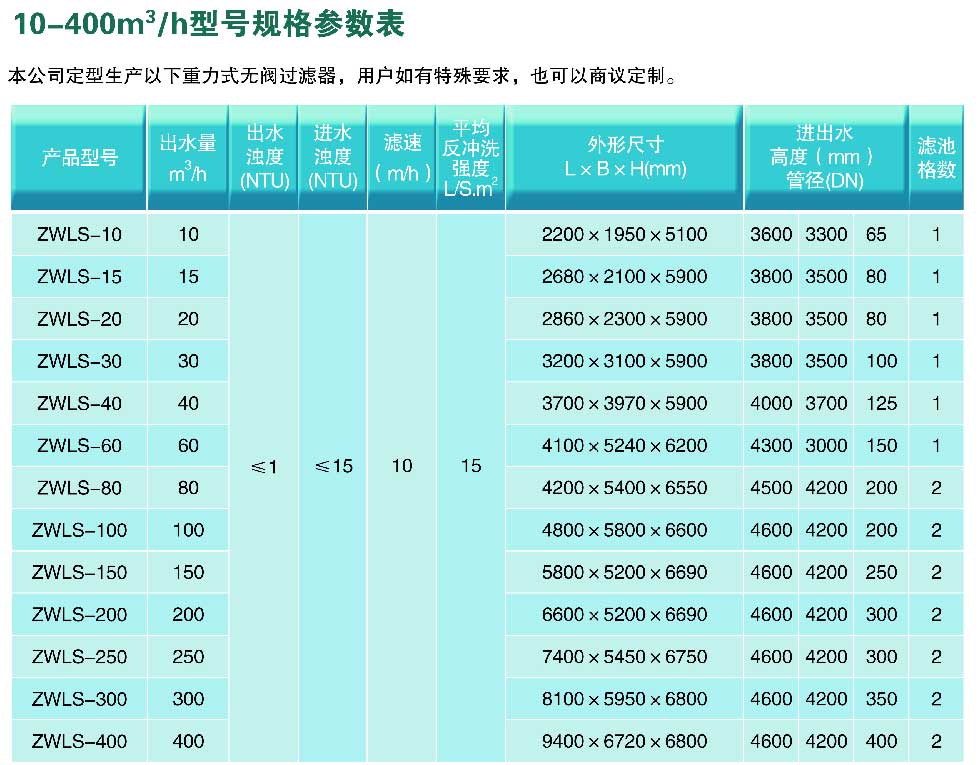Click the 2200 × 1950 × 5100 dimension cell

(624, 235)
